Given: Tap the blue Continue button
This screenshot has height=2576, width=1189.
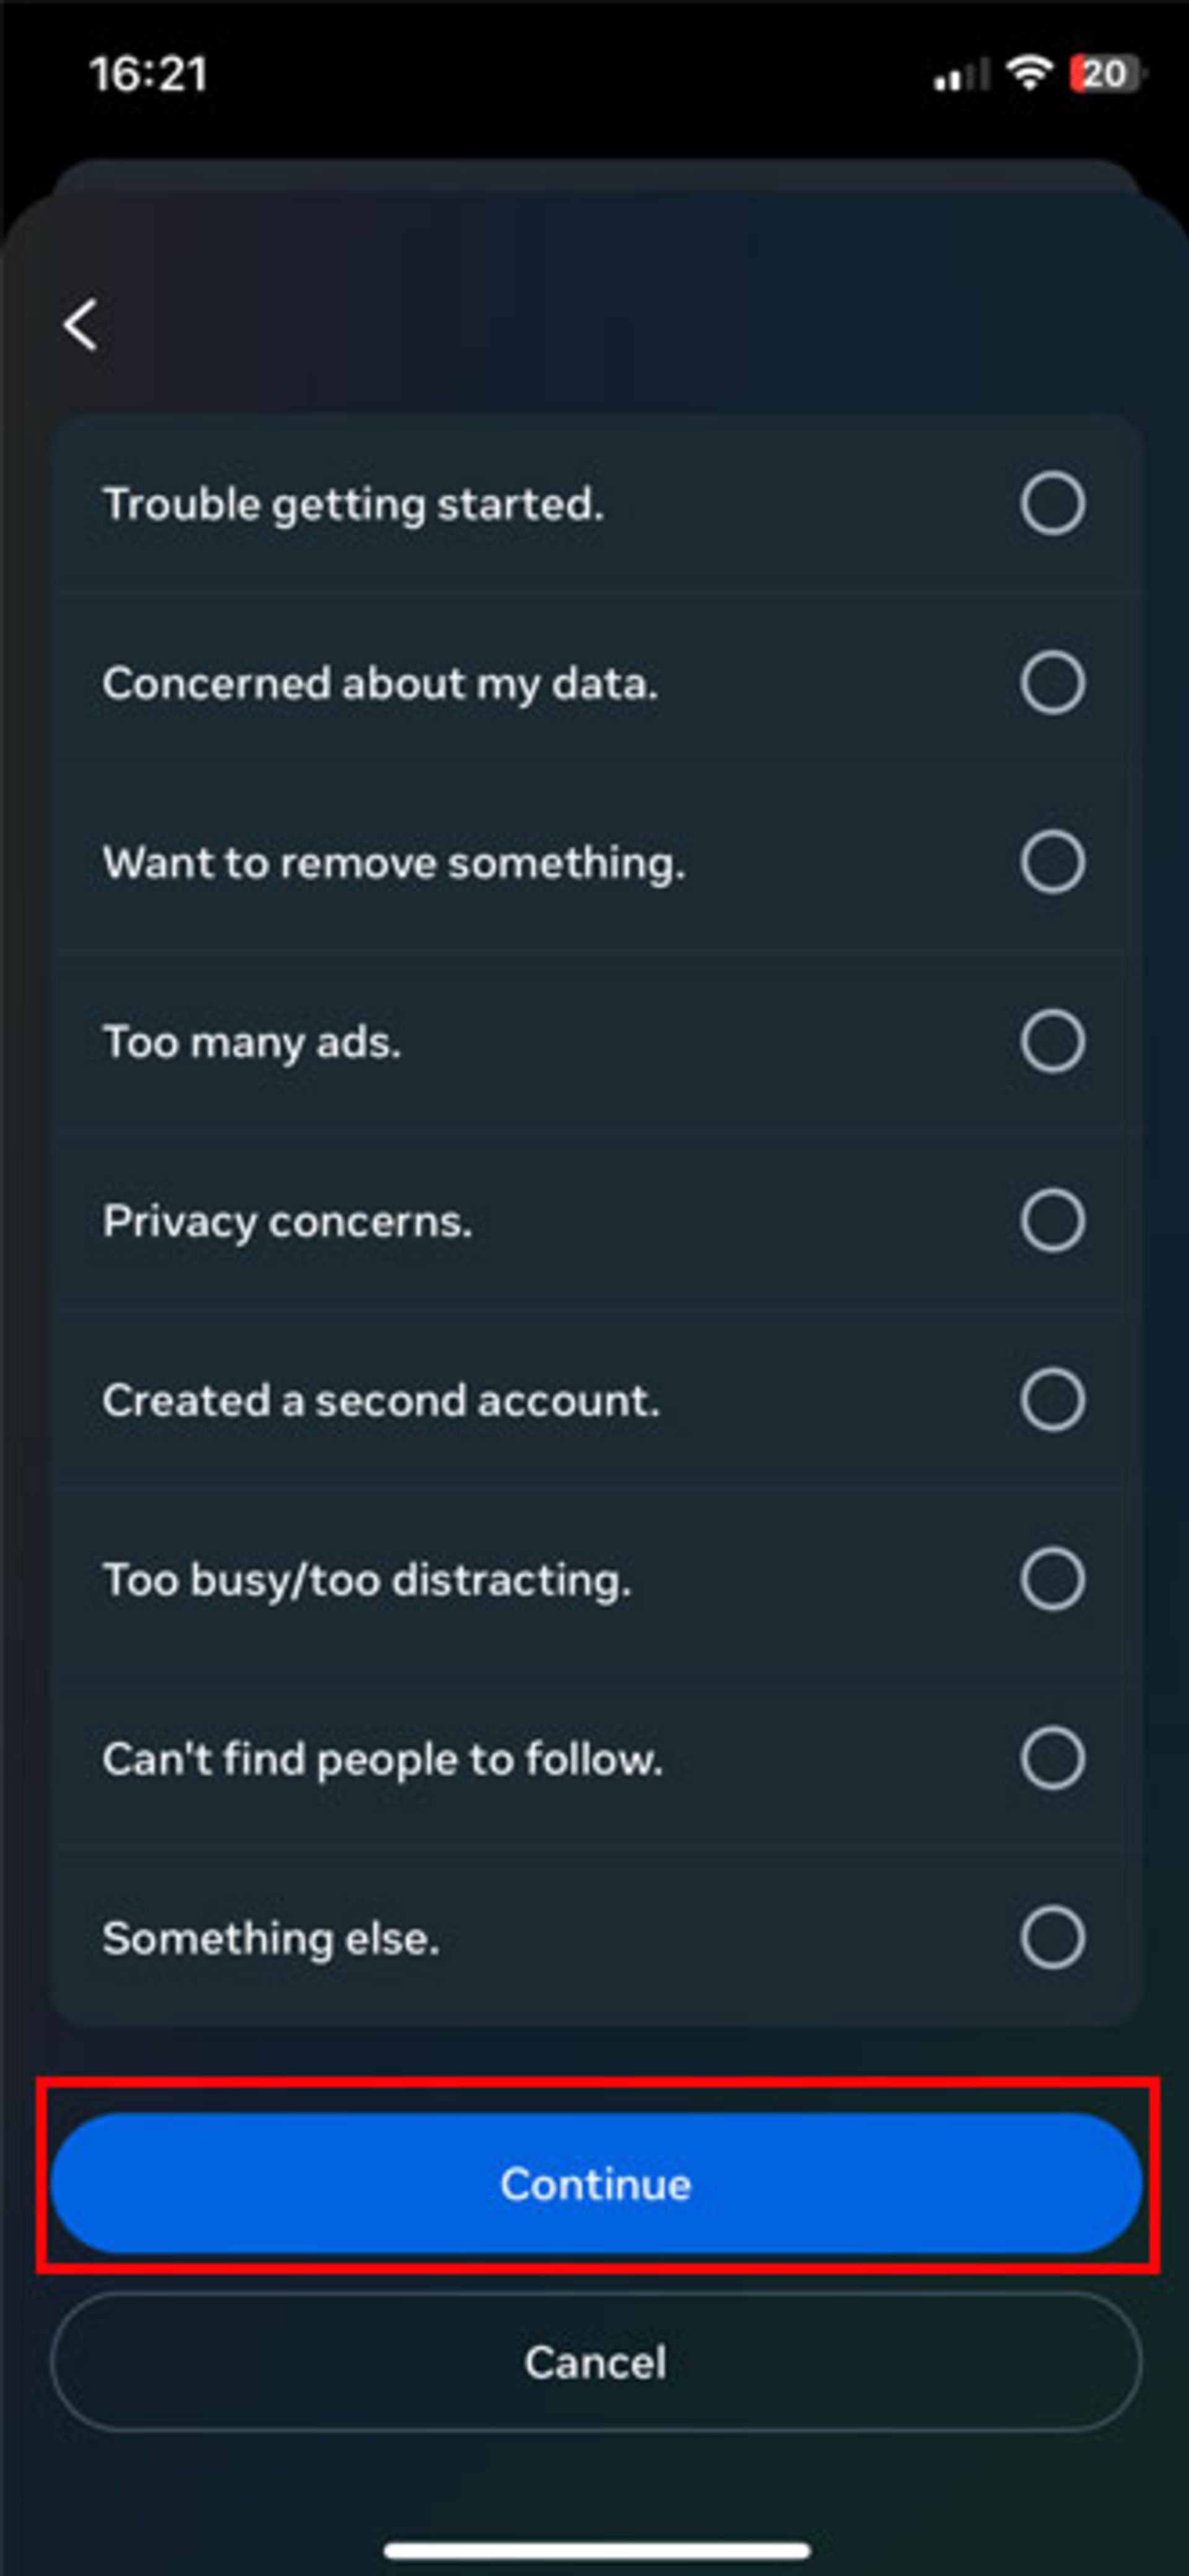Looking at the screenshot, I should point(596,2183).
